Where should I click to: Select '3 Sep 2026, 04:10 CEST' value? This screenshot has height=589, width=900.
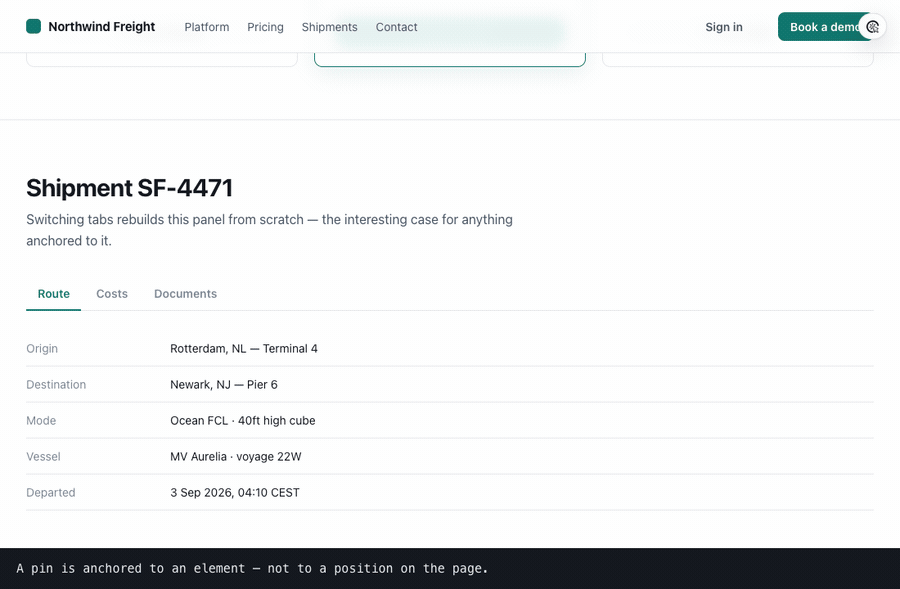(235, 493)
